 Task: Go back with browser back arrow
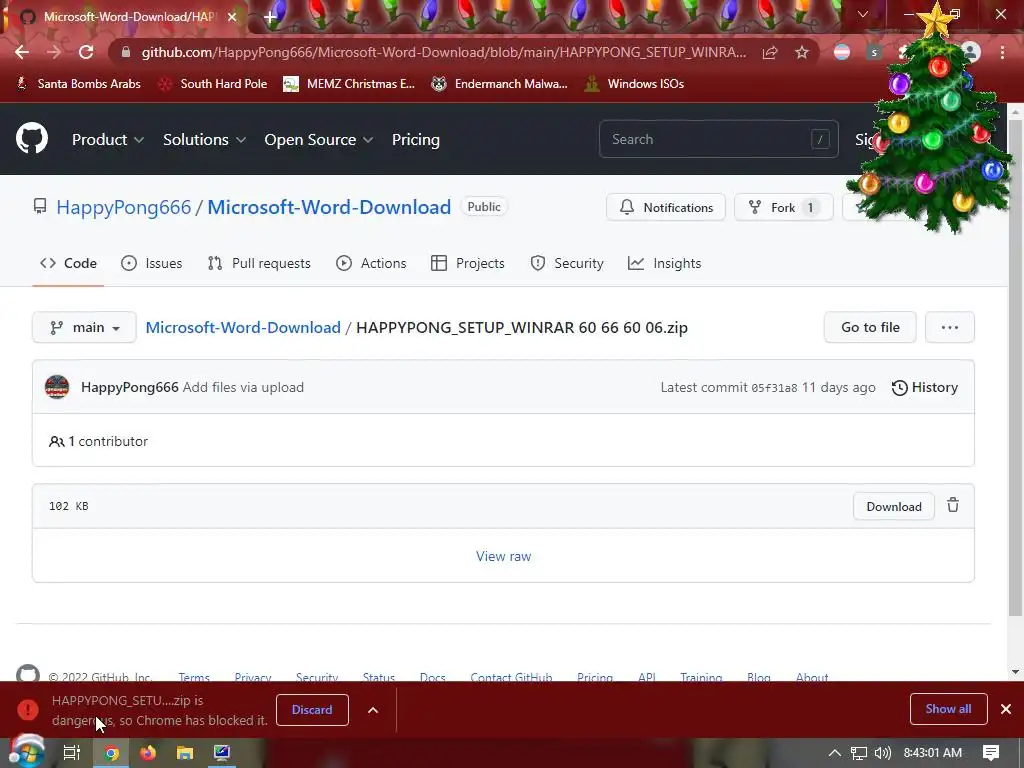coord(22,52)
